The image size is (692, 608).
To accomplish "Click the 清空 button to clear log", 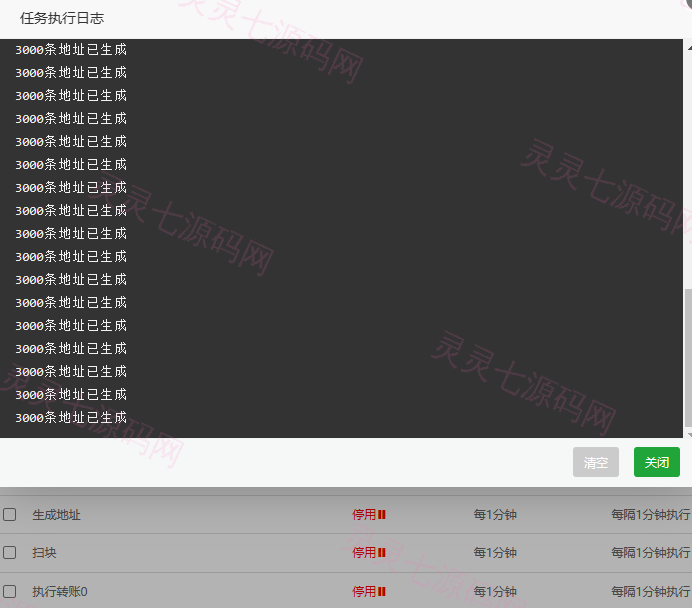I will 596,462.
